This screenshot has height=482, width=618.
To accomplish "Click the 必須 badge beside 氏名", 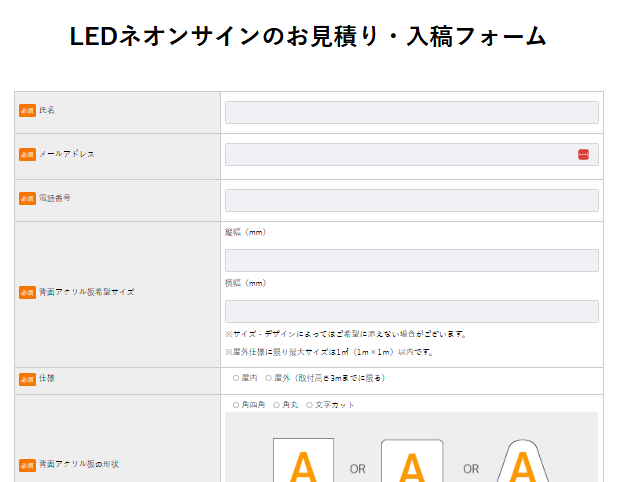I will 27,111.
